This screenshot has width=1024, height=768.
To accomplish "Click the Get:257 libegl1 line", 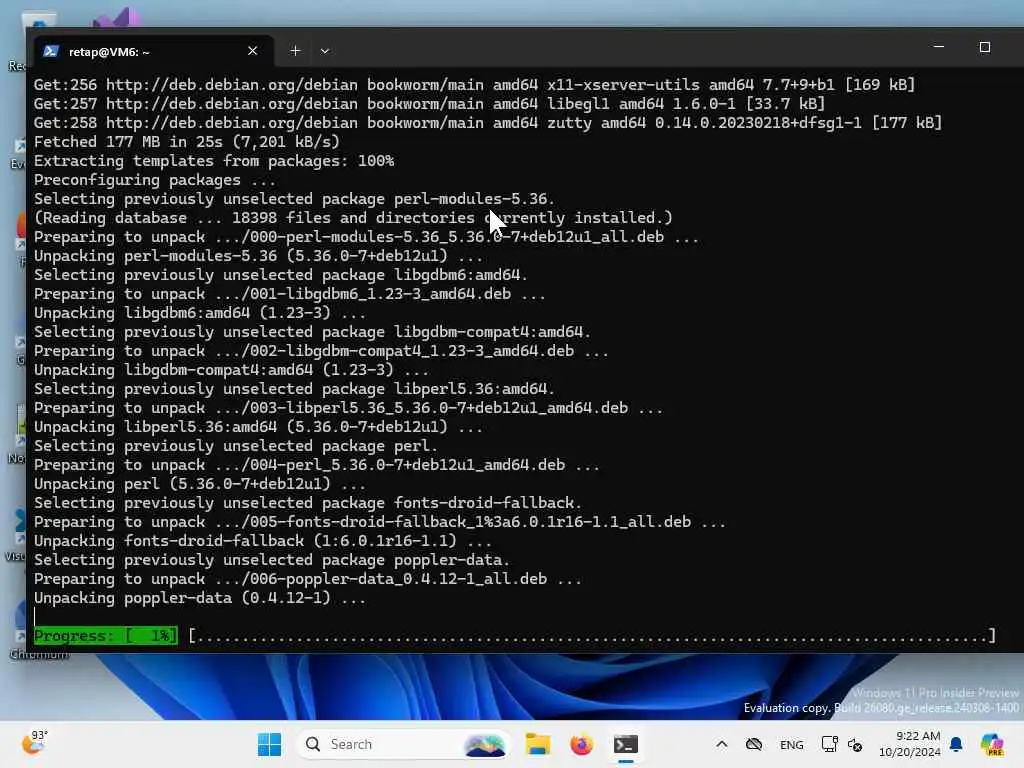I will [430, 104].
